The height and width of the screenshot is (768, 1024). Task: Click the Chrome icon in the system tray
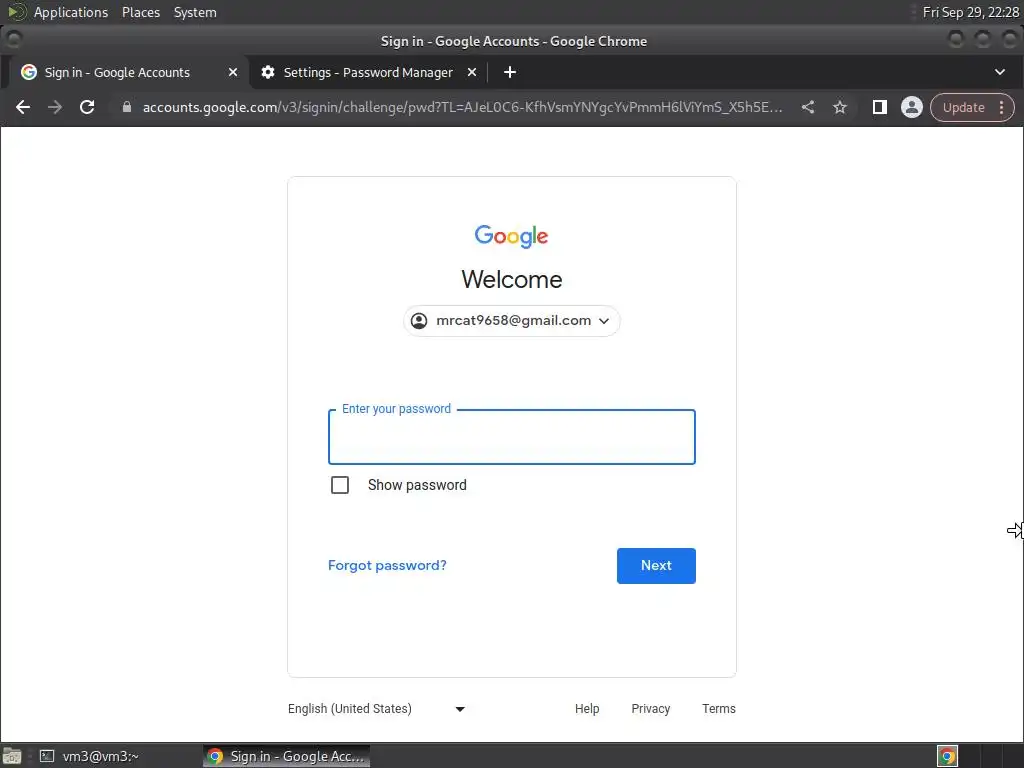pos(947,756)
